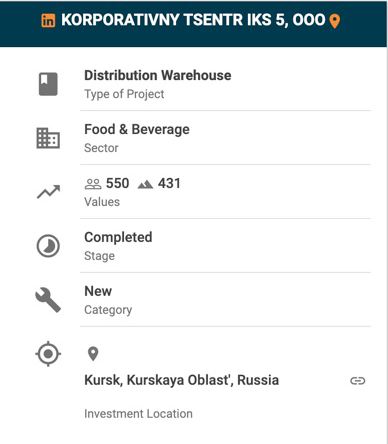Image resolution: width=388 pixels, height=444 pixels.
Task: Select the Distribution Warehouse text
Action: (158, 75)
